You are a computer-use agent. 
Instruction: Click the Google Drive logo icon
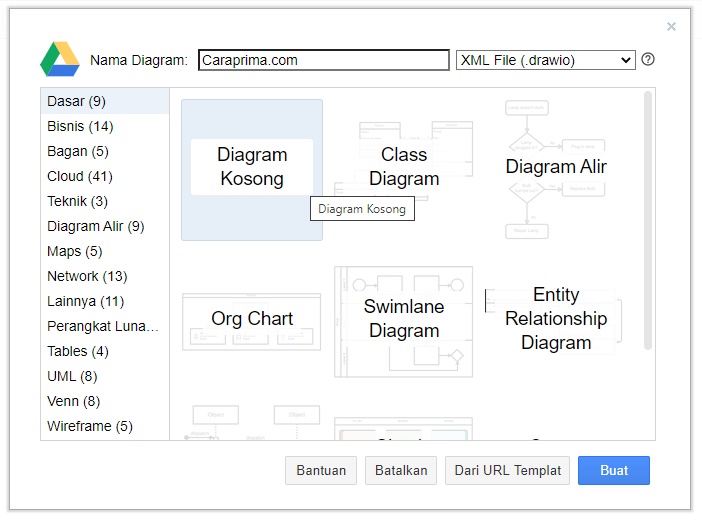[x=60, y=60]
